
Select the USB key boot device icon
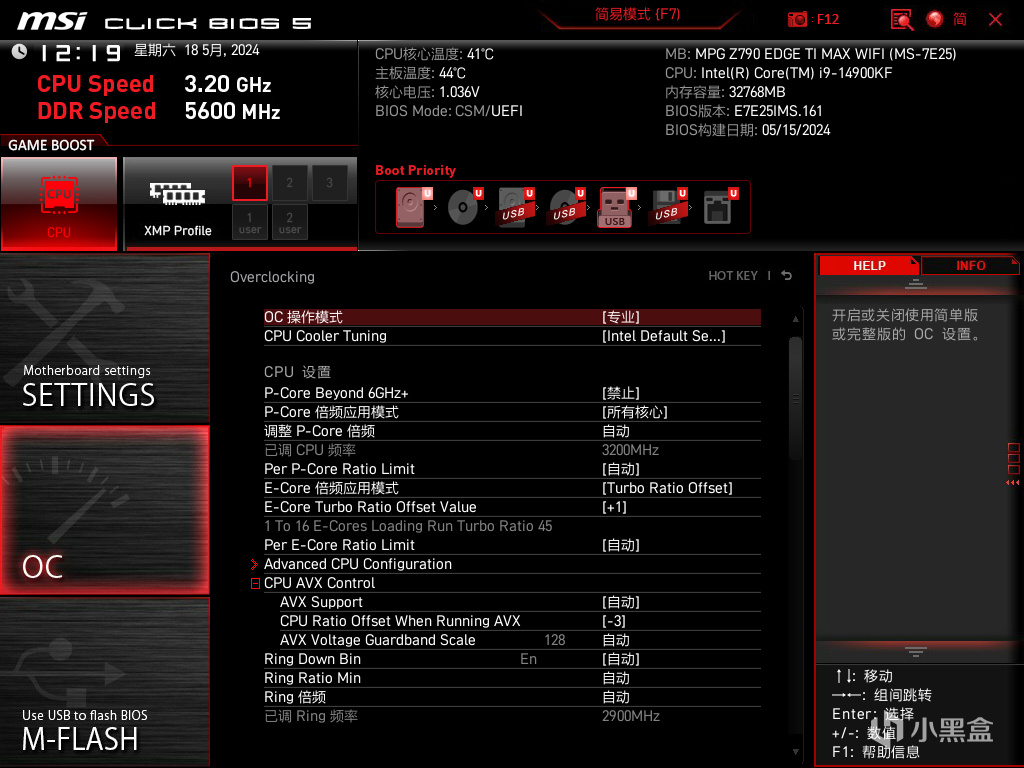coord(616,207)
